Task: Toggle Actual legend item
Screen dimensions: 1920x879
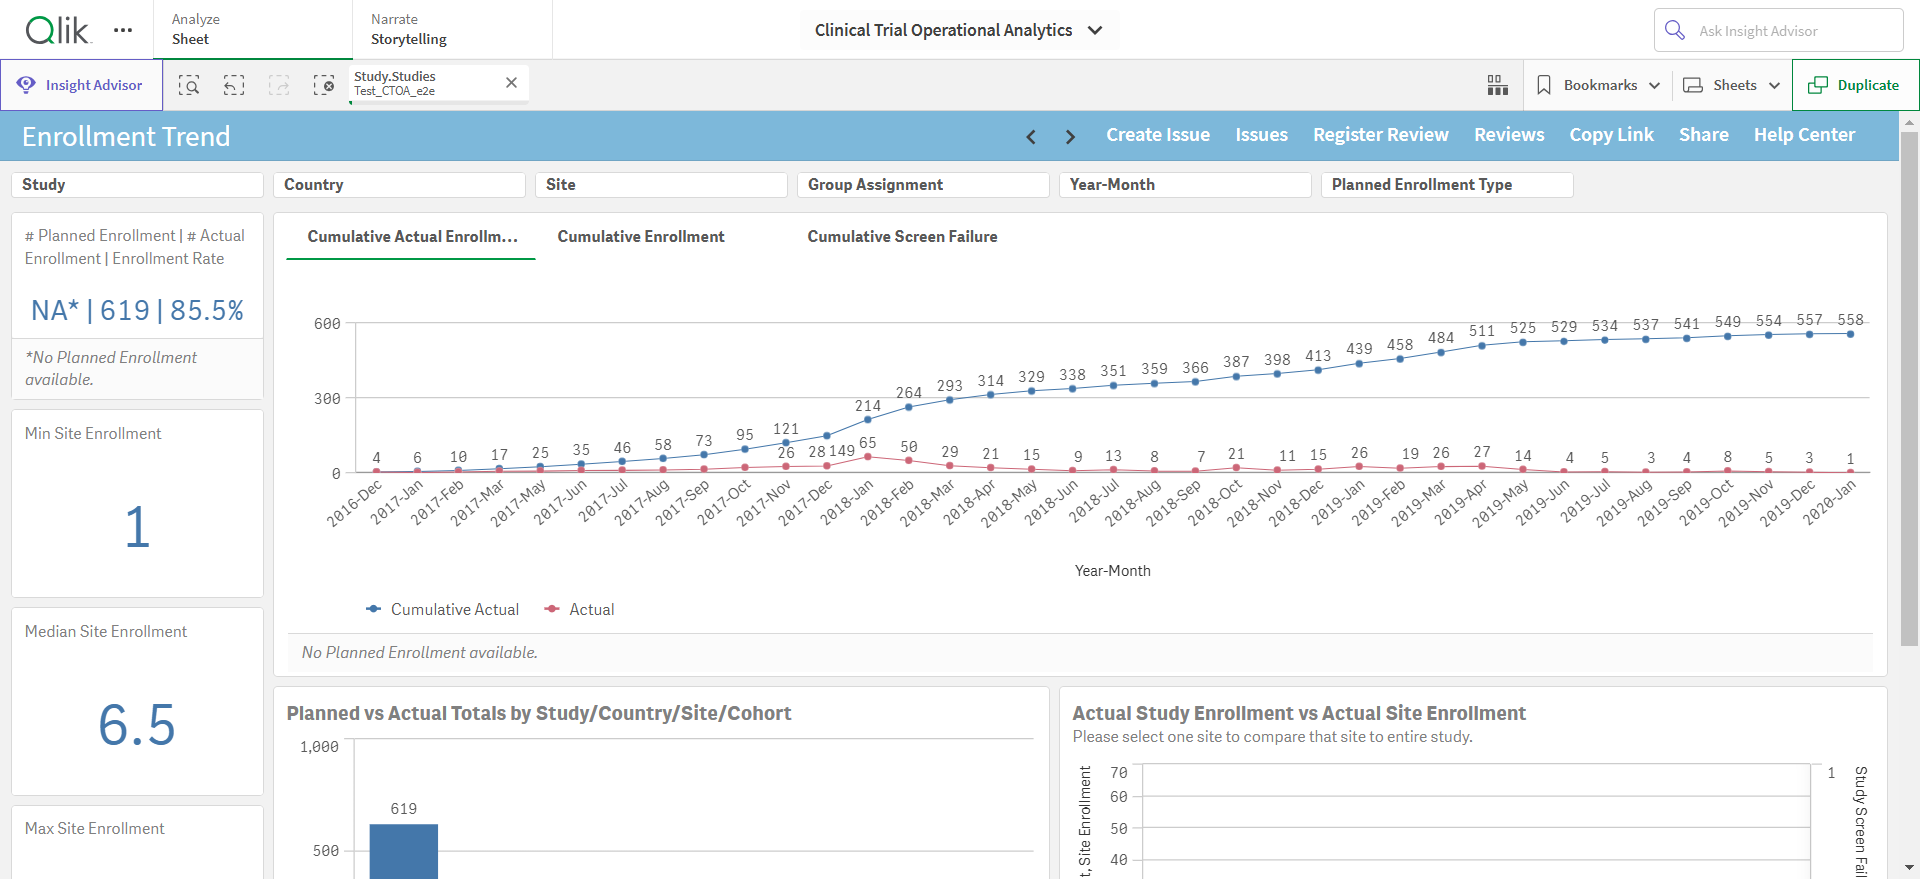Action: 579,609
